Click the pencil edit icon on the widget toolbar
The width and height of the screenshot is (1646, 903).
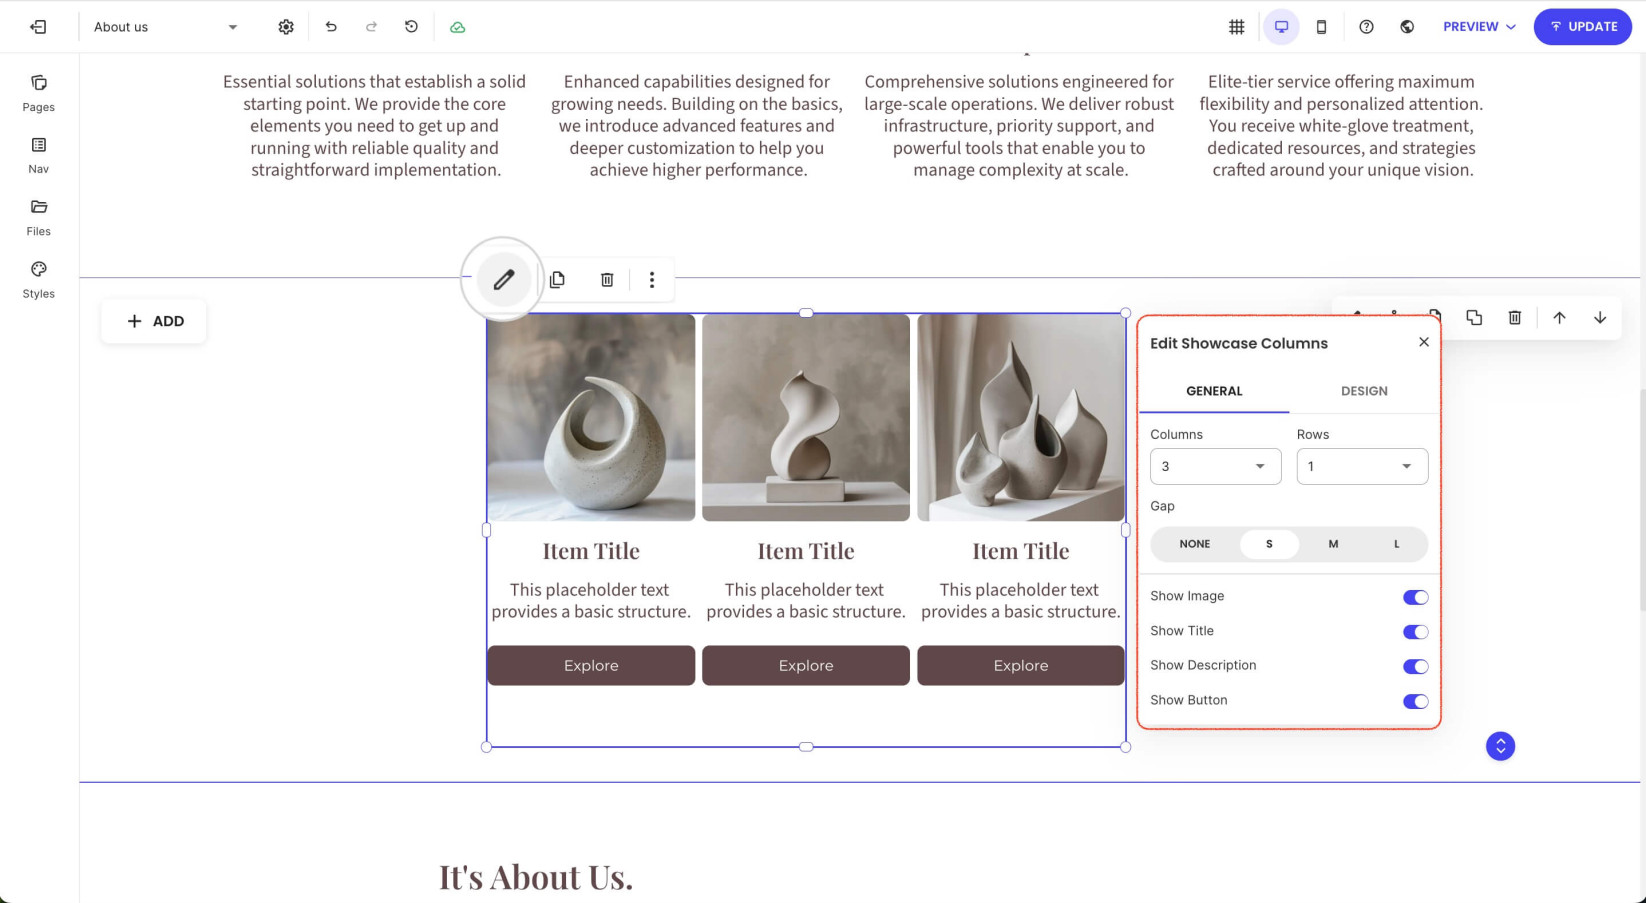coord(503,280)
